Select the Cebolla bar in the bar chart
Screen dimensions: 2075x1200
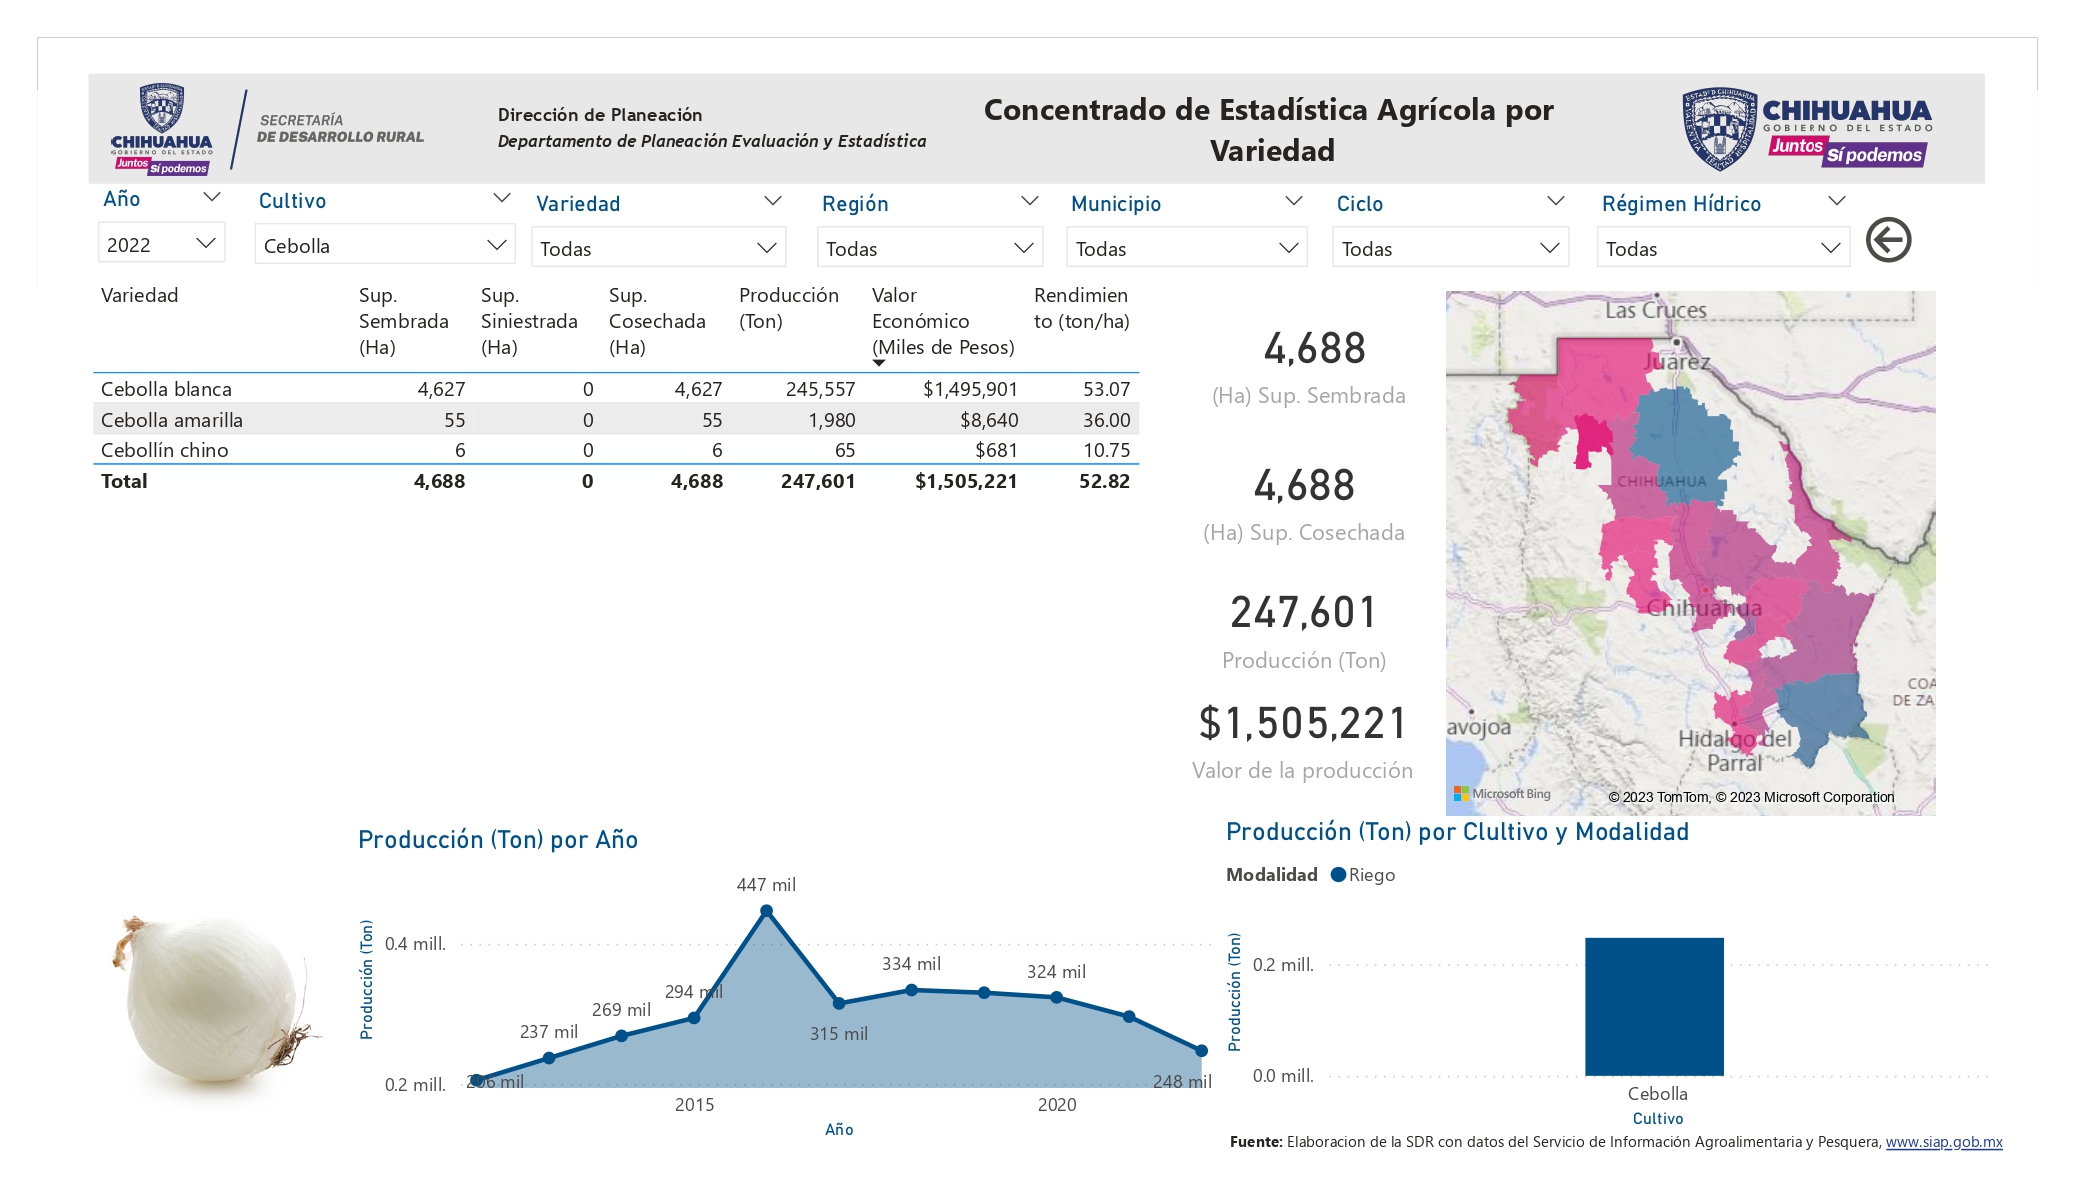[1654, 1007]
